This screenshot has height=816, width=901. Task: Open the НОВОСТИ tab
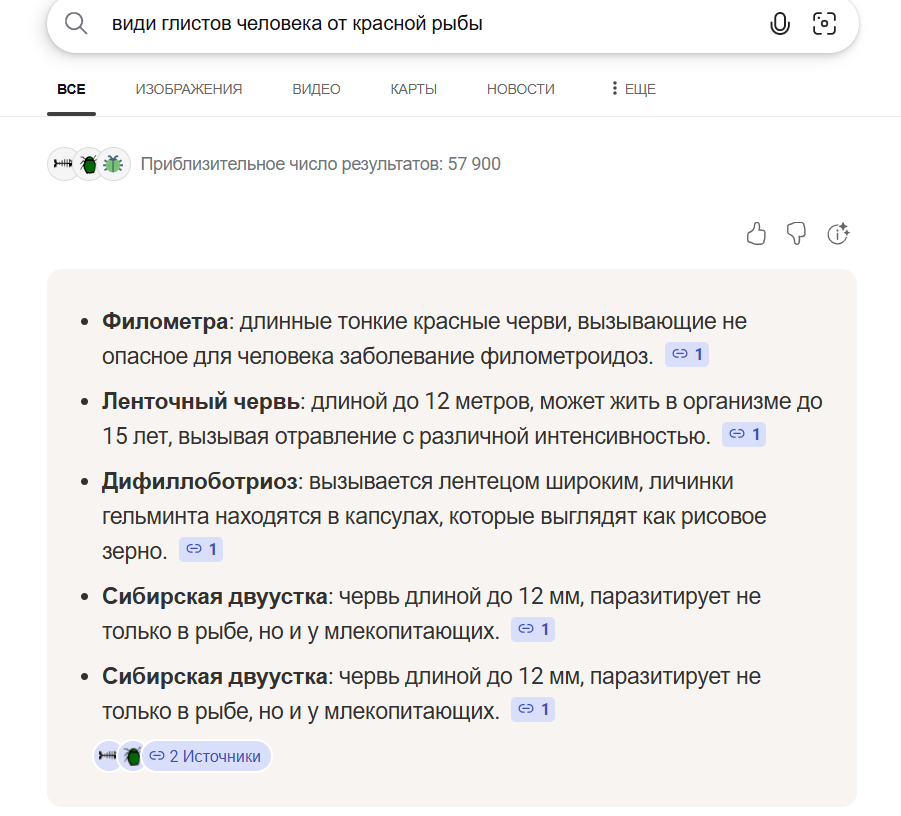pos(520,89)
